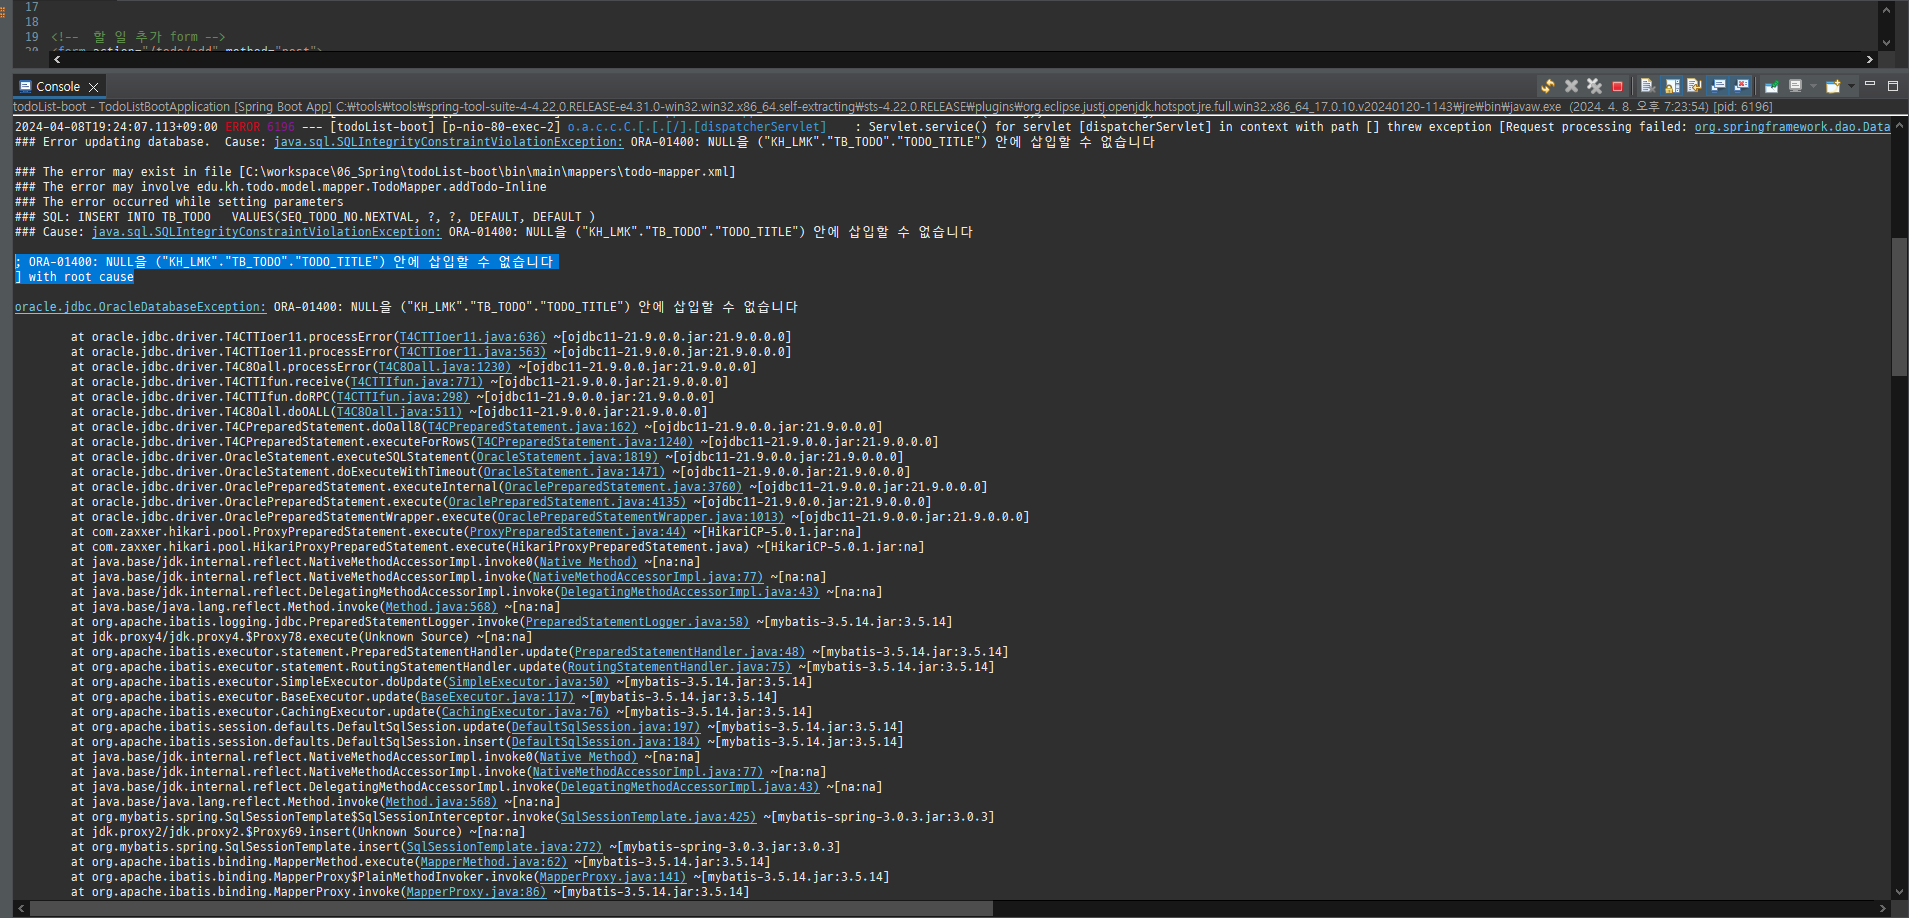
Task: Remove all terminated launches
Action: pos(1594,86)
